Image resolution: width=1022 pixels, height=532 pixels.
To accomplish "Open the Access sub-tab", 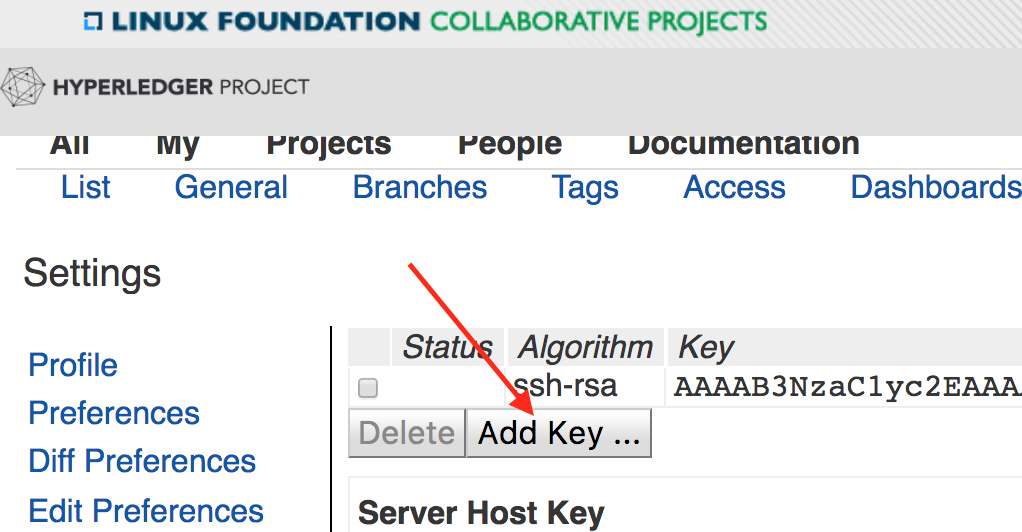I will (x=734, y=187).
